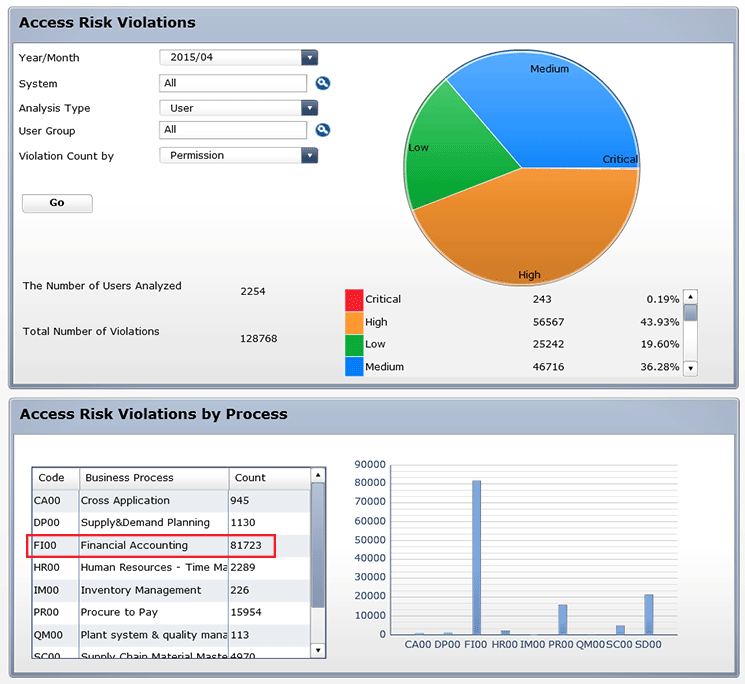Expand the Analysis Type dropdown

pos(309,108)
